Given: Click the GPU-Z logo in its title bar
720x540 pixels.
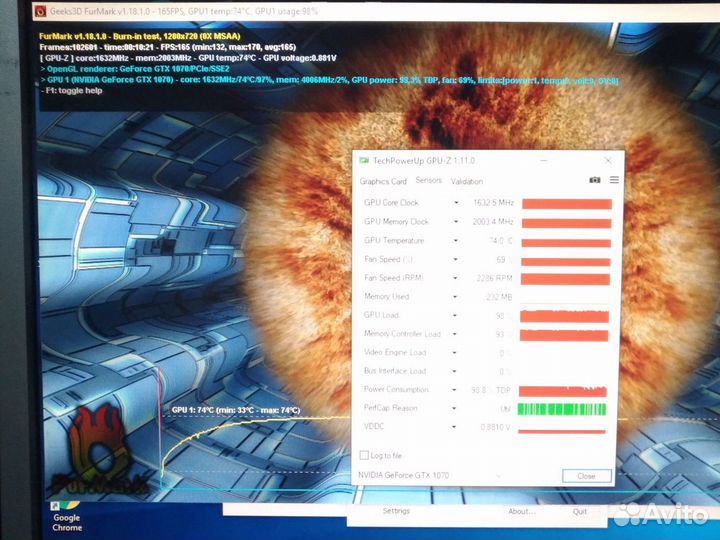Looking at the screenshot, I should tap(364, 160).
